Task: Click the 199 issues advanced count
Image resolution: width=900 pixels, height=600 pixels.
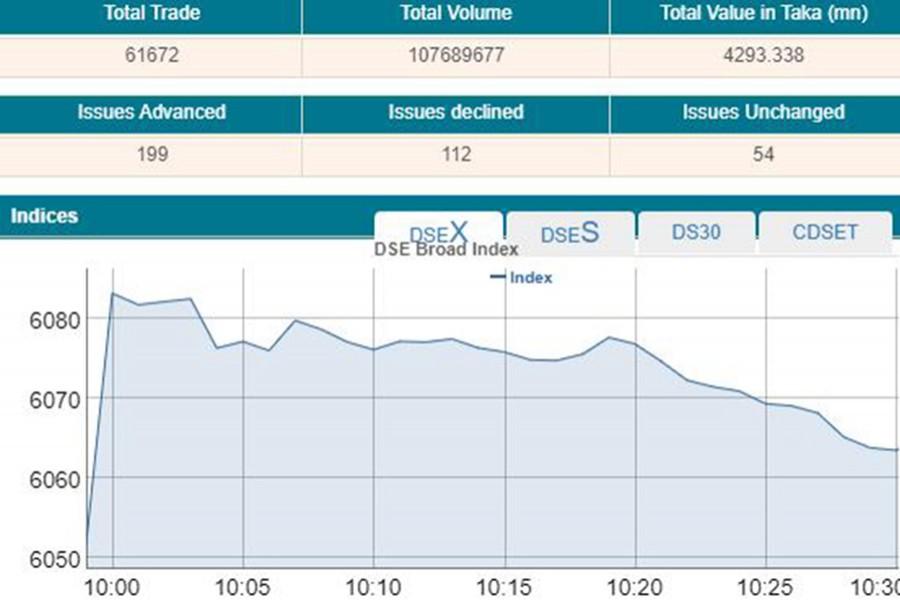Action: [x=151, y=154]
